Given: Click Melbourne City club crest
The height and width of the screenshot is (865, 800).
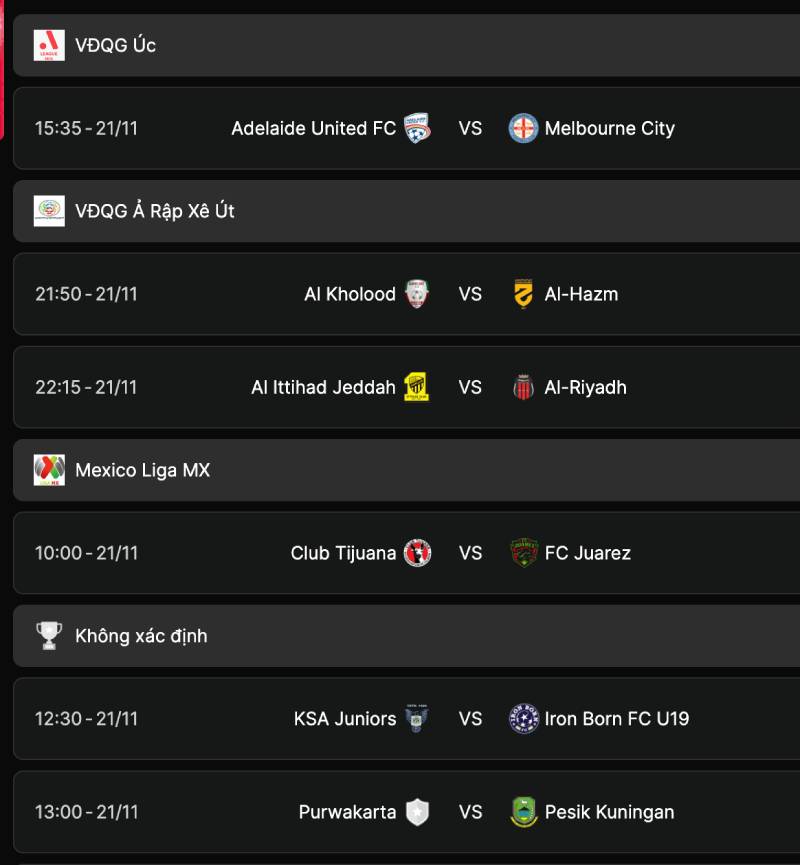Looking at the screenshot, I should (x=523, y=128).
